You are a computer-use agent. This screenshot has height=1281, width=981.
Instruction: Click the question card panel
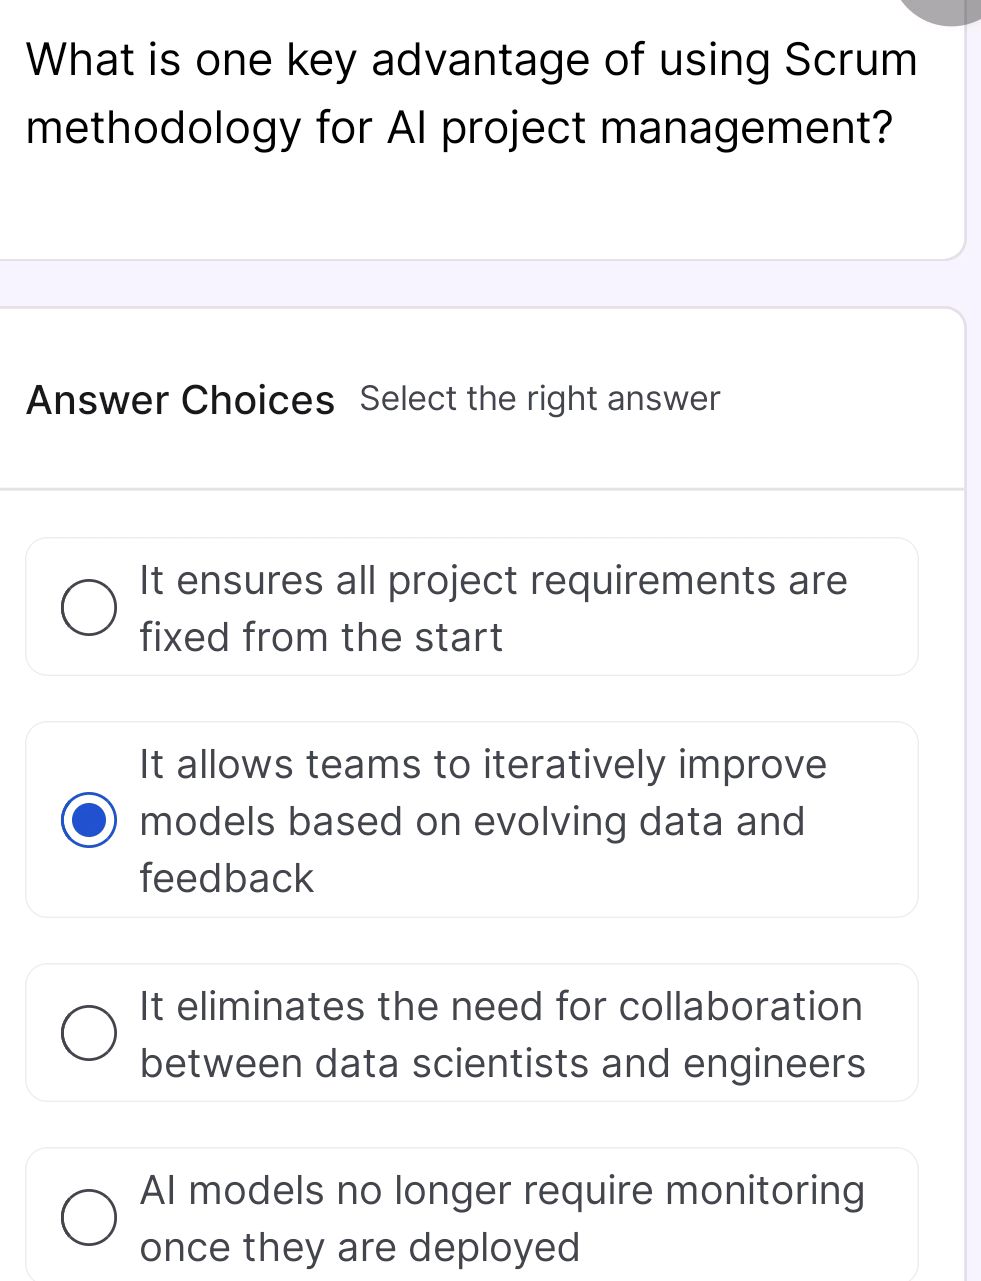(480, 130)
